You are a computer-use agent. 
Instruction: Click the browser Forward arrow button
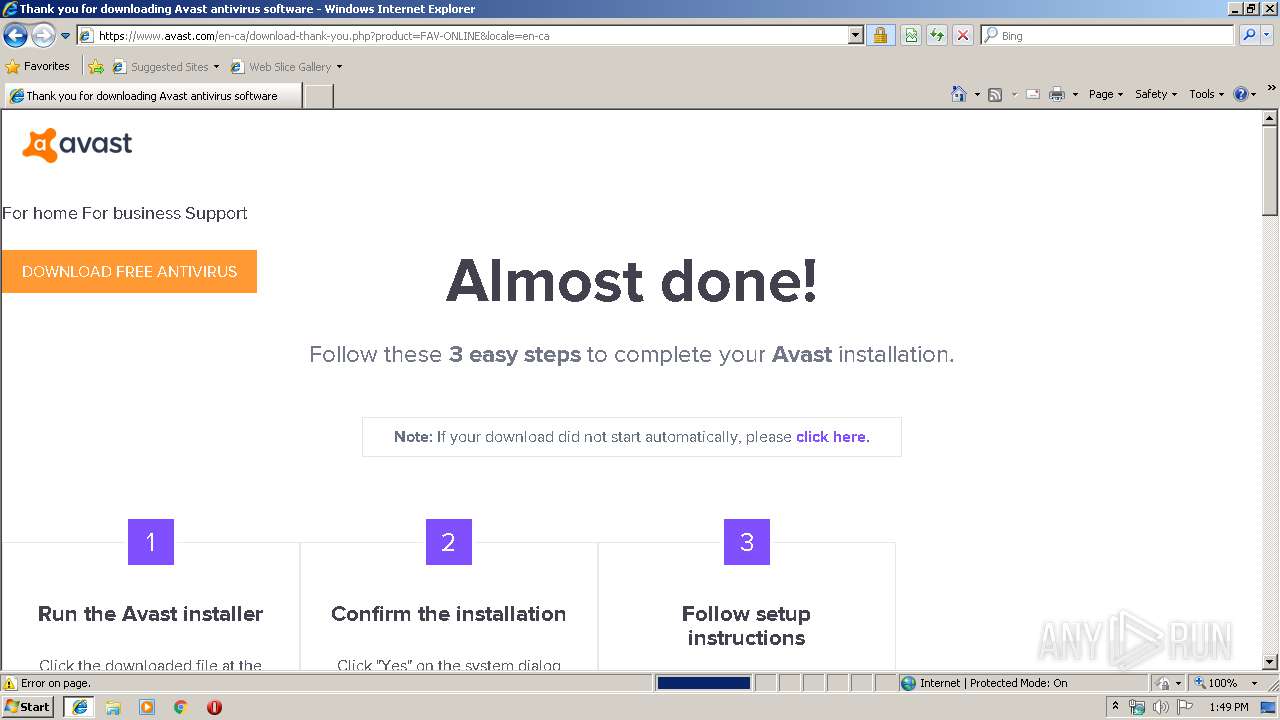click(43, 36)
